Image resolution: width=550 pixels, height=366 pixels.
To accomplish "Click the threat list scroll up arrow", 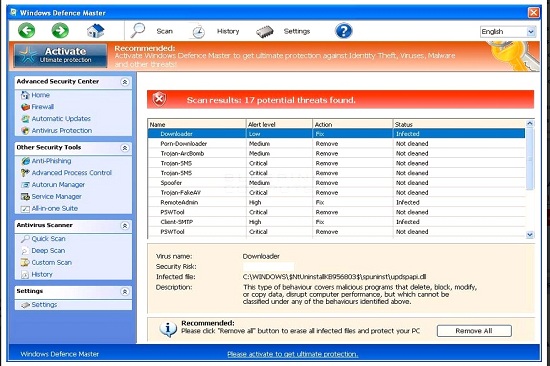I will click(530, 124).
